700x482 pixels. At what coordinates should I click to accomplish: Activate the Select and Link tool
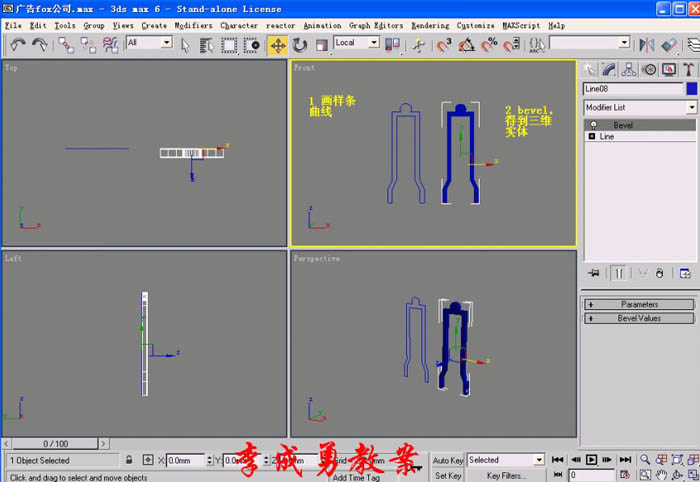coord(66,45)
